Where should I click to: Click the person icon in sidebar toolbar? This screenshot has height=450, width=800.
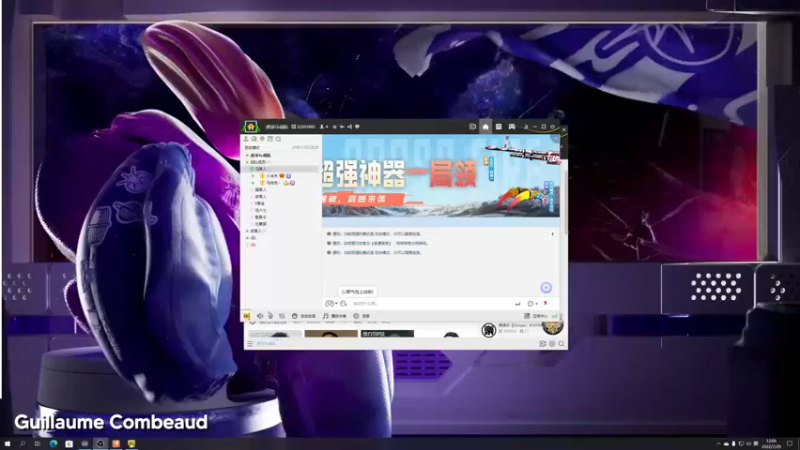point(246,139)
